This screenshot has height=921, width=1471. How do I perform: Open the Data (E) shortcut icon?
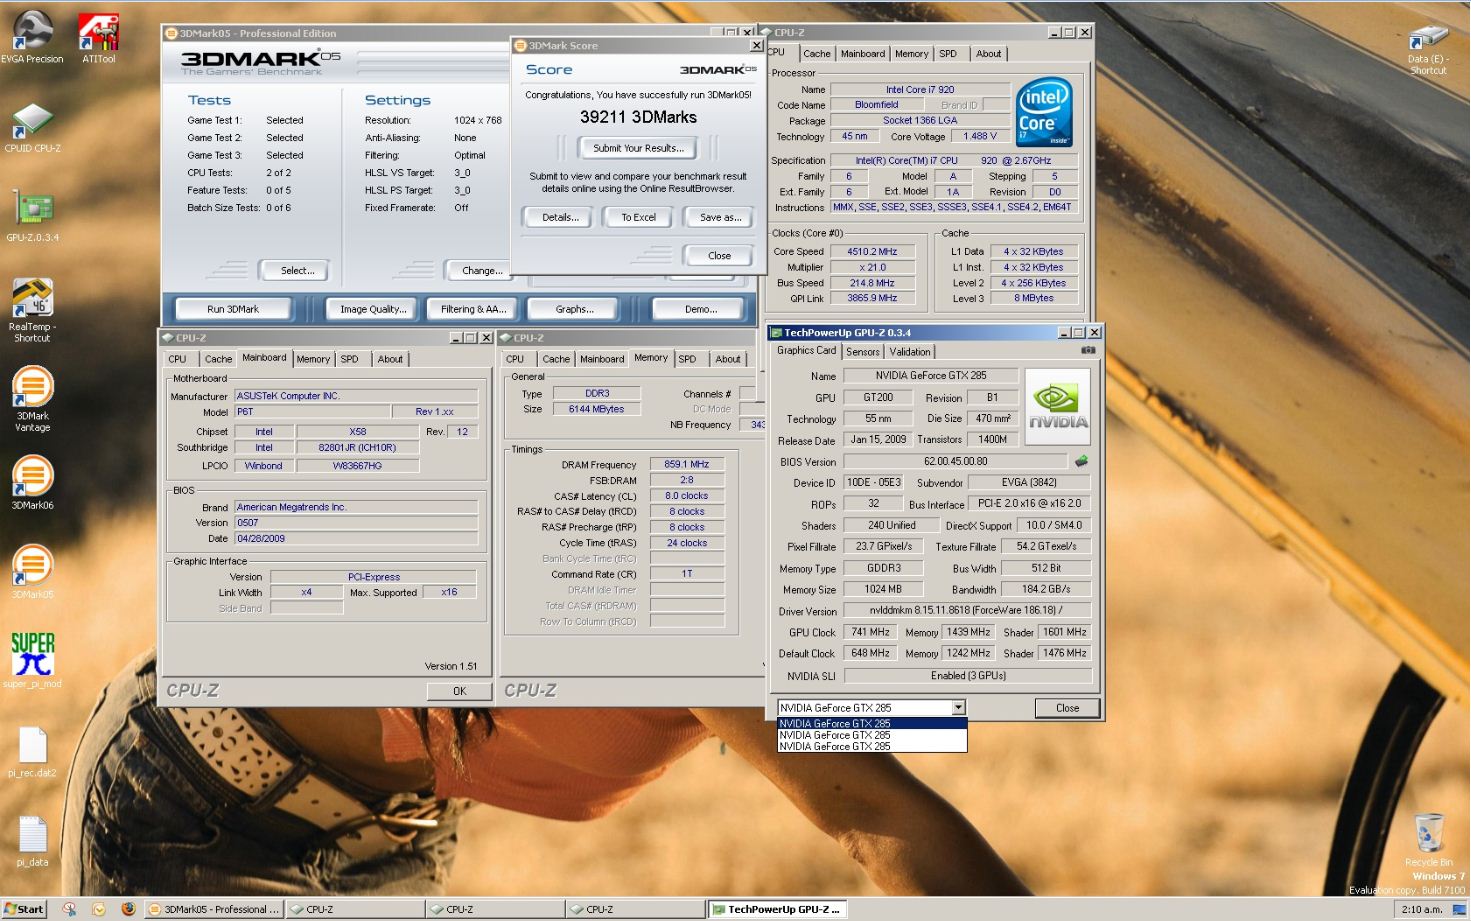[1428, 49]
